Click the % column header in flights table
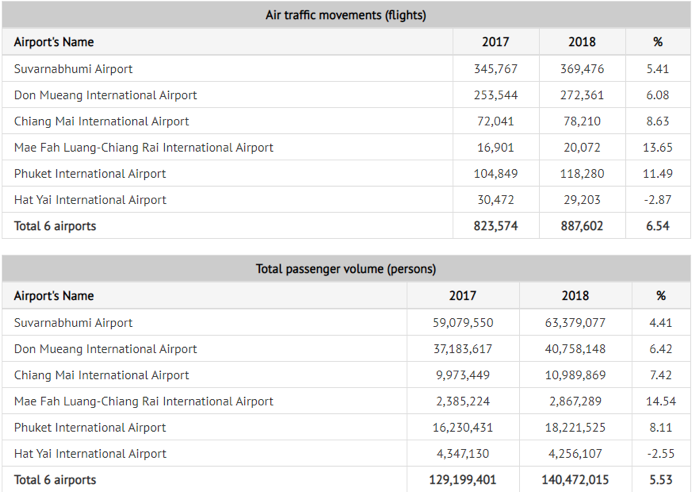This screenshot has width=692, height=492. tap(657, 43)
